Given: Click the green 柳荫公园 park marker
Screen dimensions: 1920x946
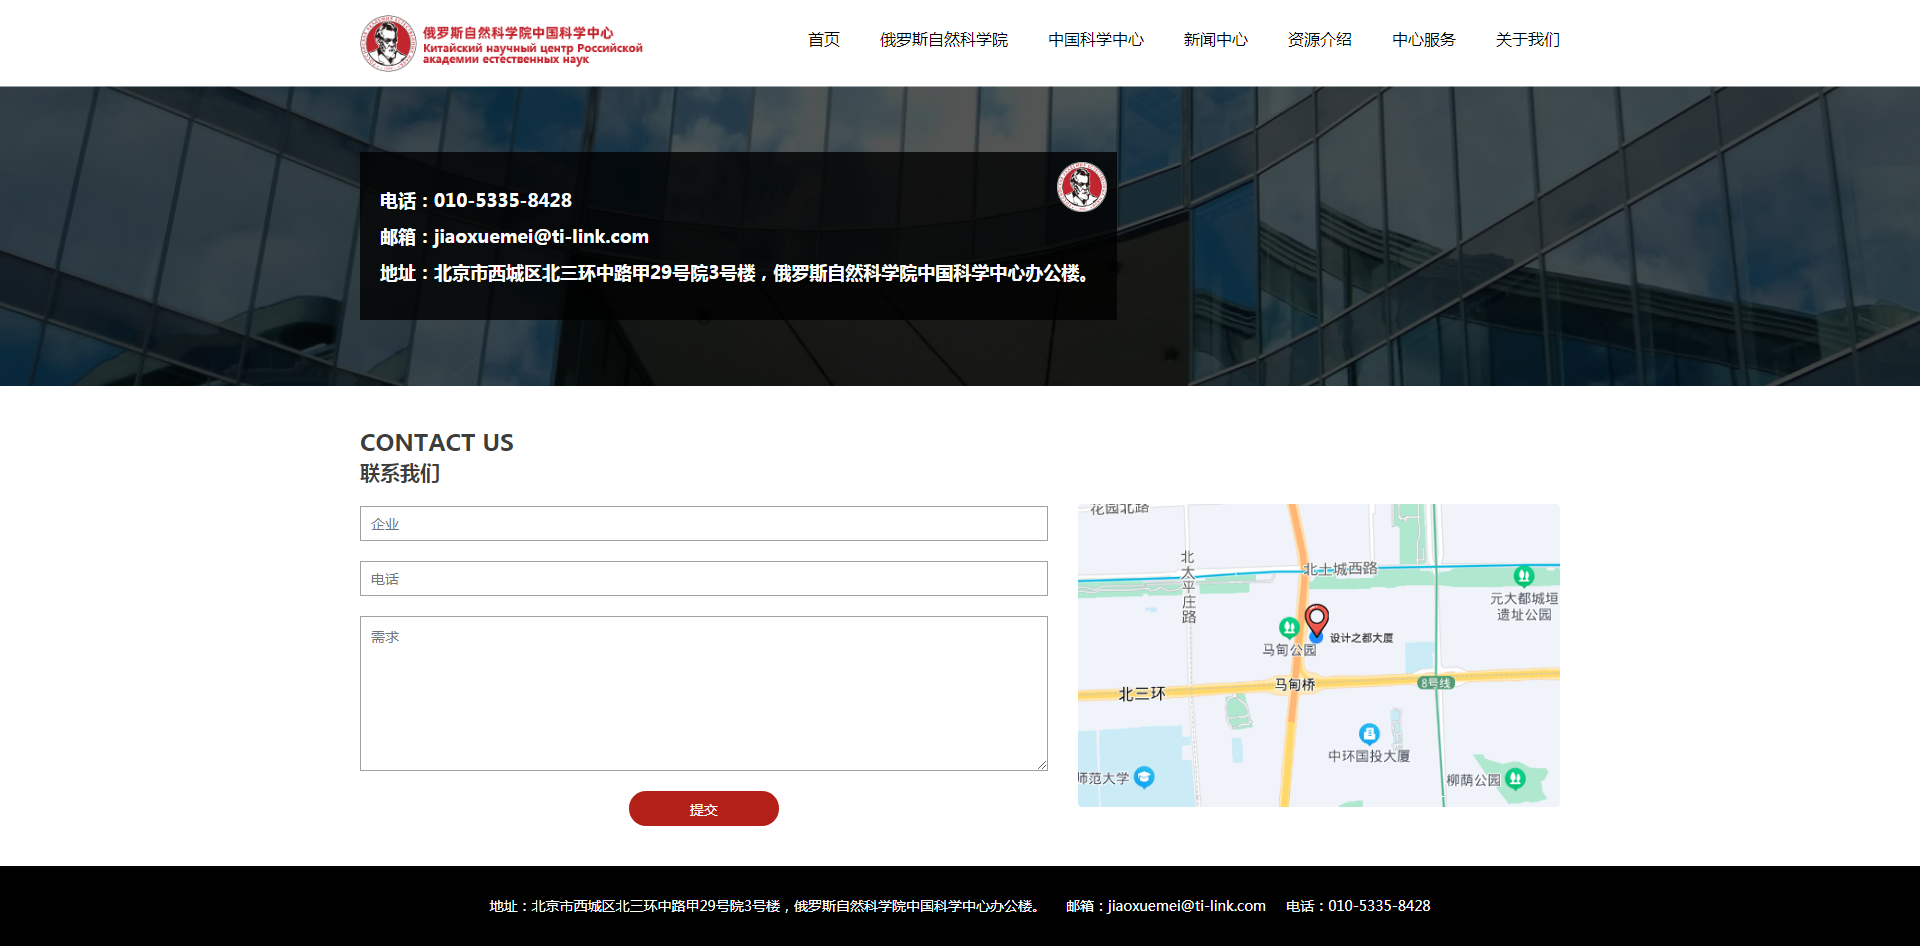Looking at the screenshot, I should coord(1515,778).
